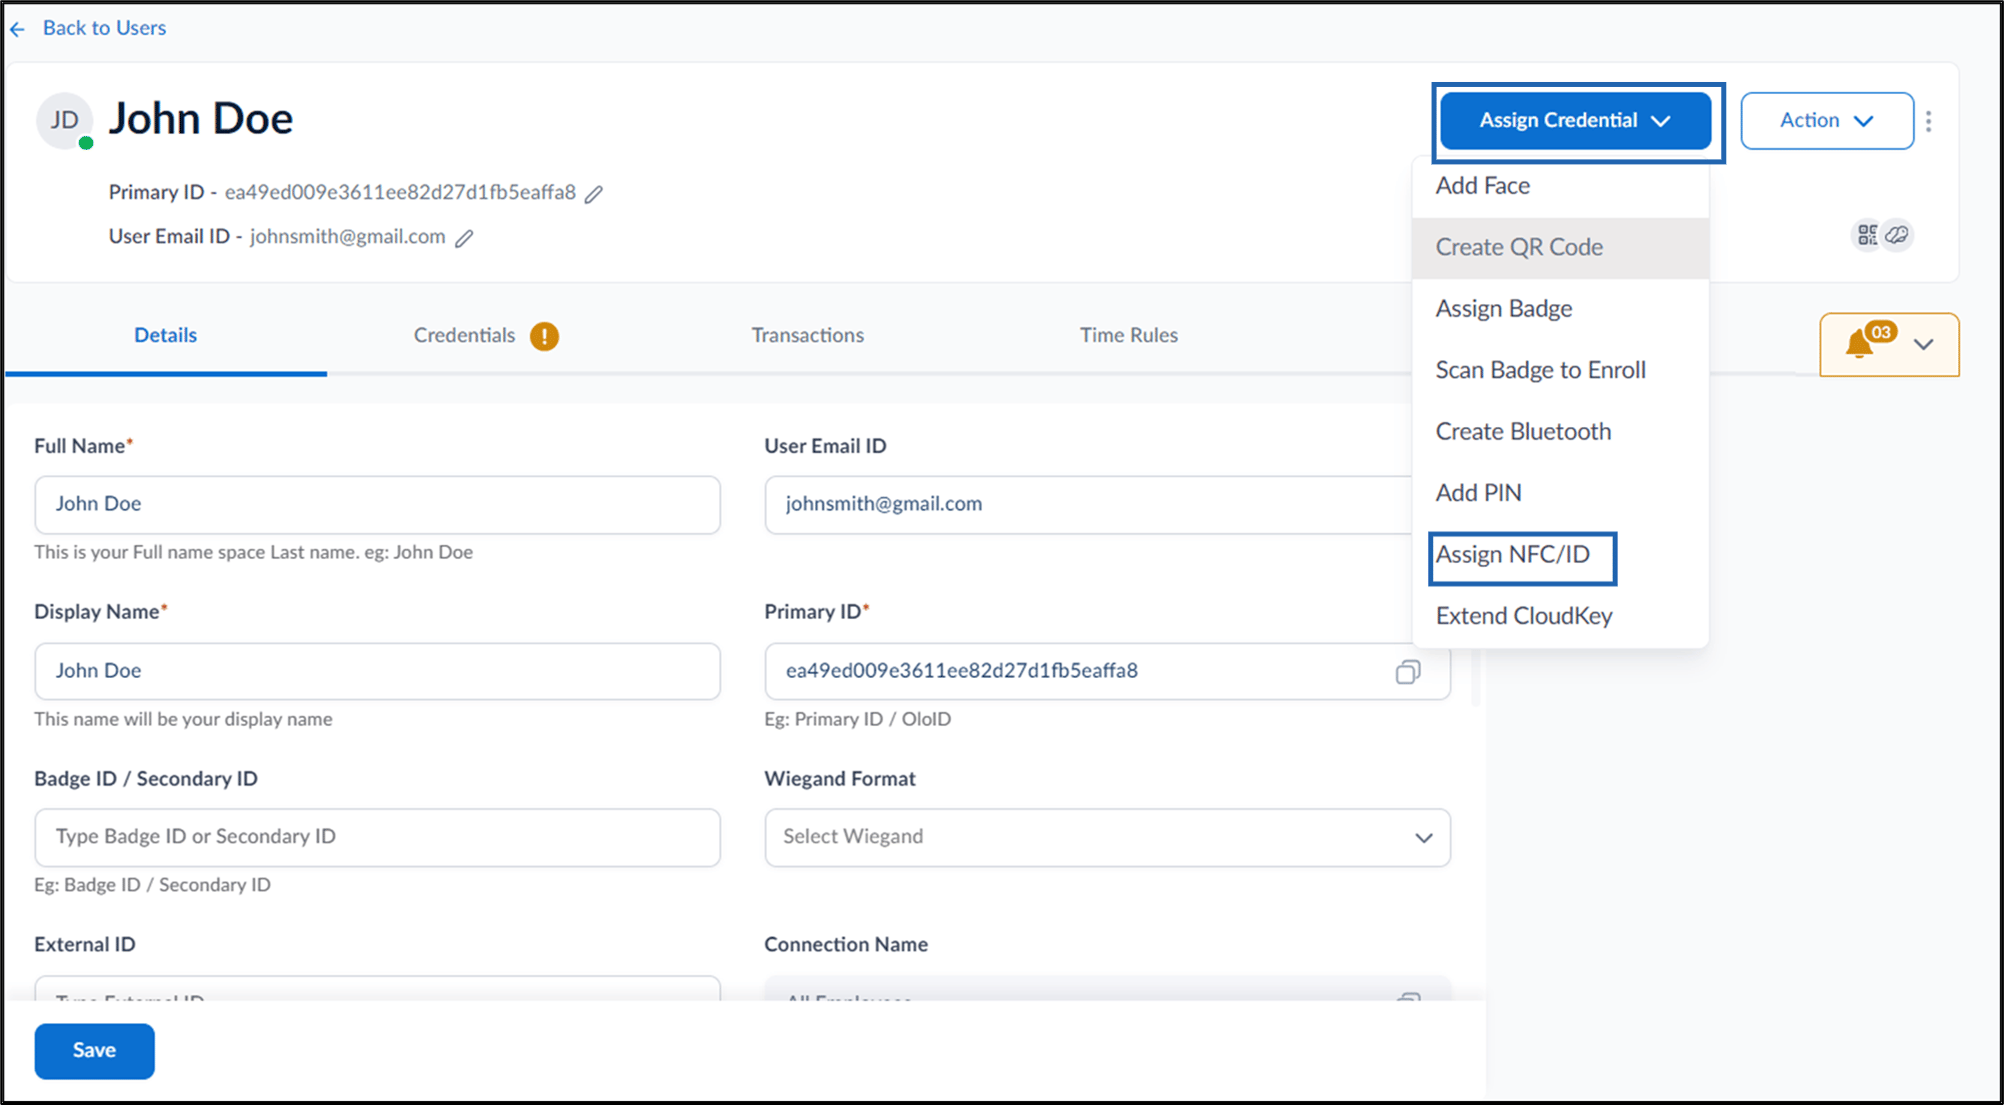This screenshot has height=1105, width=2004.
Task: Click the Badge ID / Secondary ID field
Action: [x=377, y=837]
